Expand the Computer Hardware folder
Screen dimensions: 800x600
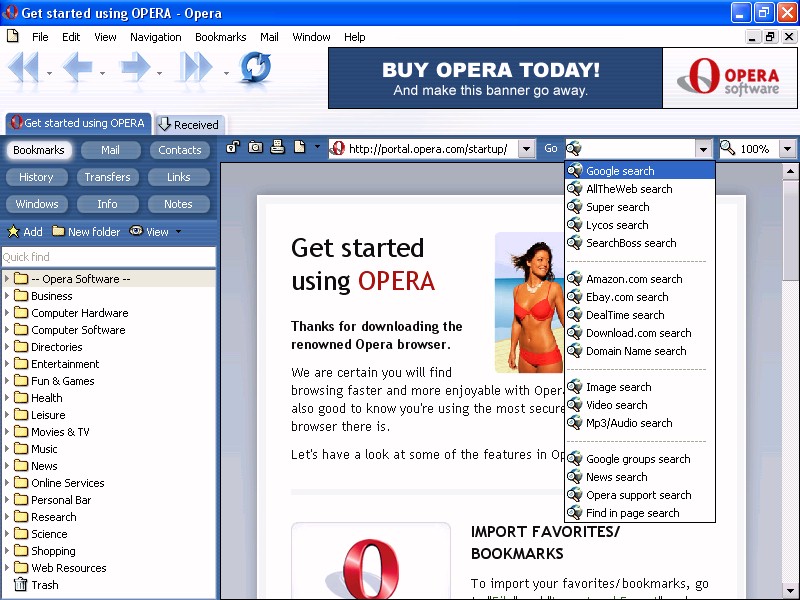pyautogui.click(x=7, y=312)
